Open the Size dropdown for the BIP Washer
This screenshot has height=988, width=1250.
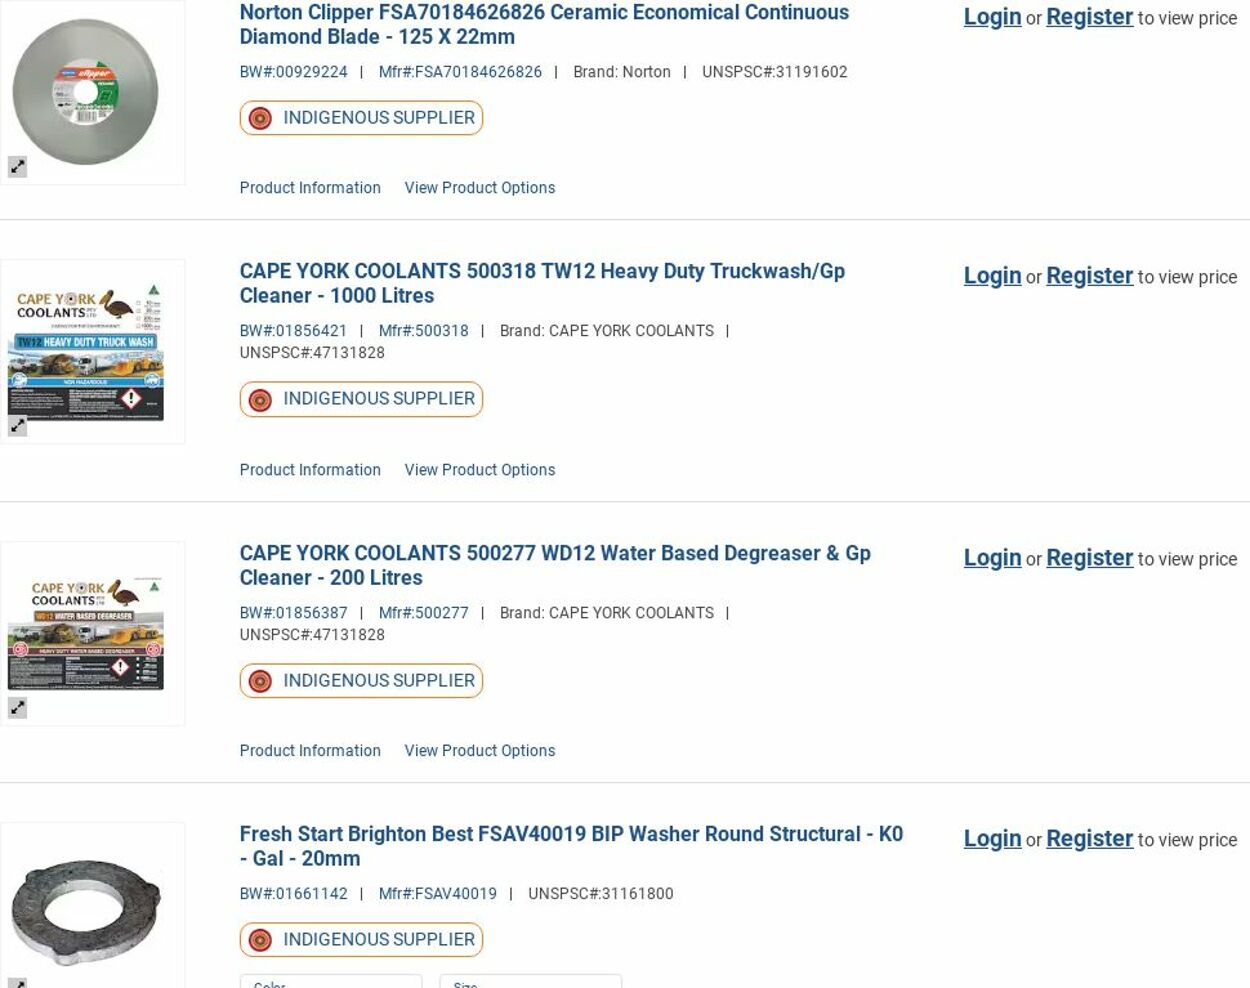click(x=530, y=981)
